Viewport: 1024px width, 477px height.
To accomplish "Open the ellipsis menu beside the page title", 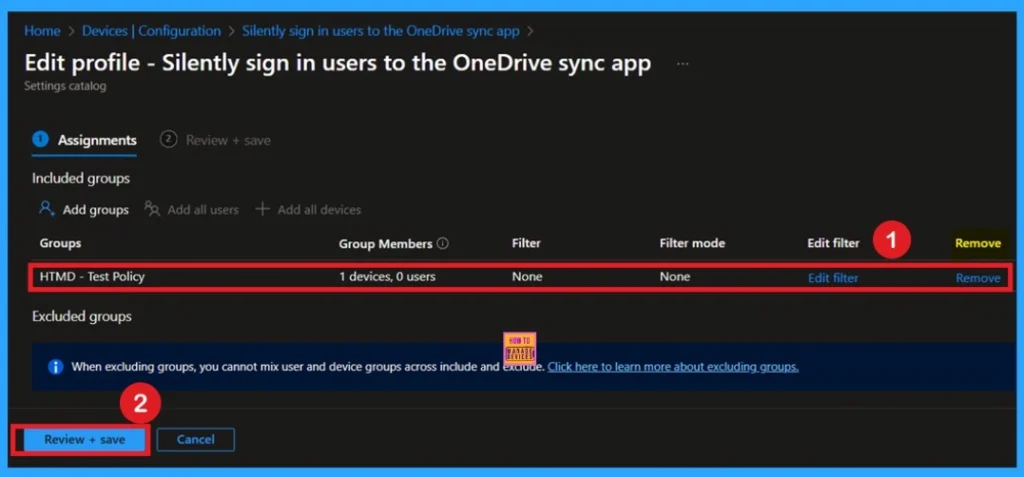I will pos(682,64).
